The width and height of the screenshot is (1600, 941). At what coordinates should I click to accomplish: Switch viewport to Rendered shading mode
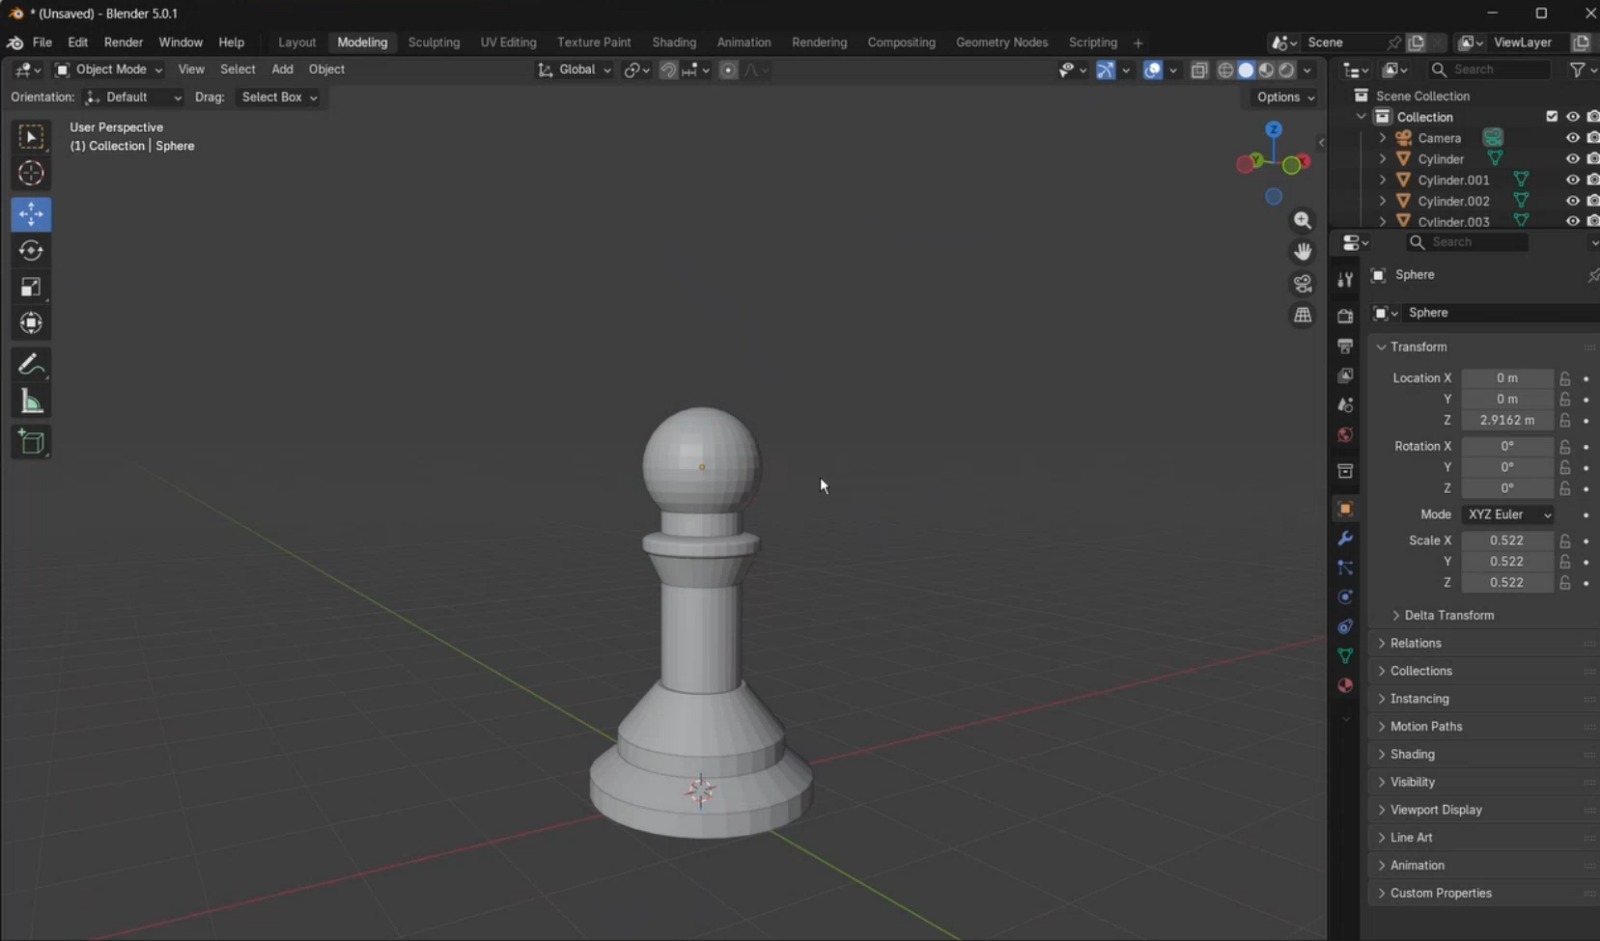click(1287, 70)
